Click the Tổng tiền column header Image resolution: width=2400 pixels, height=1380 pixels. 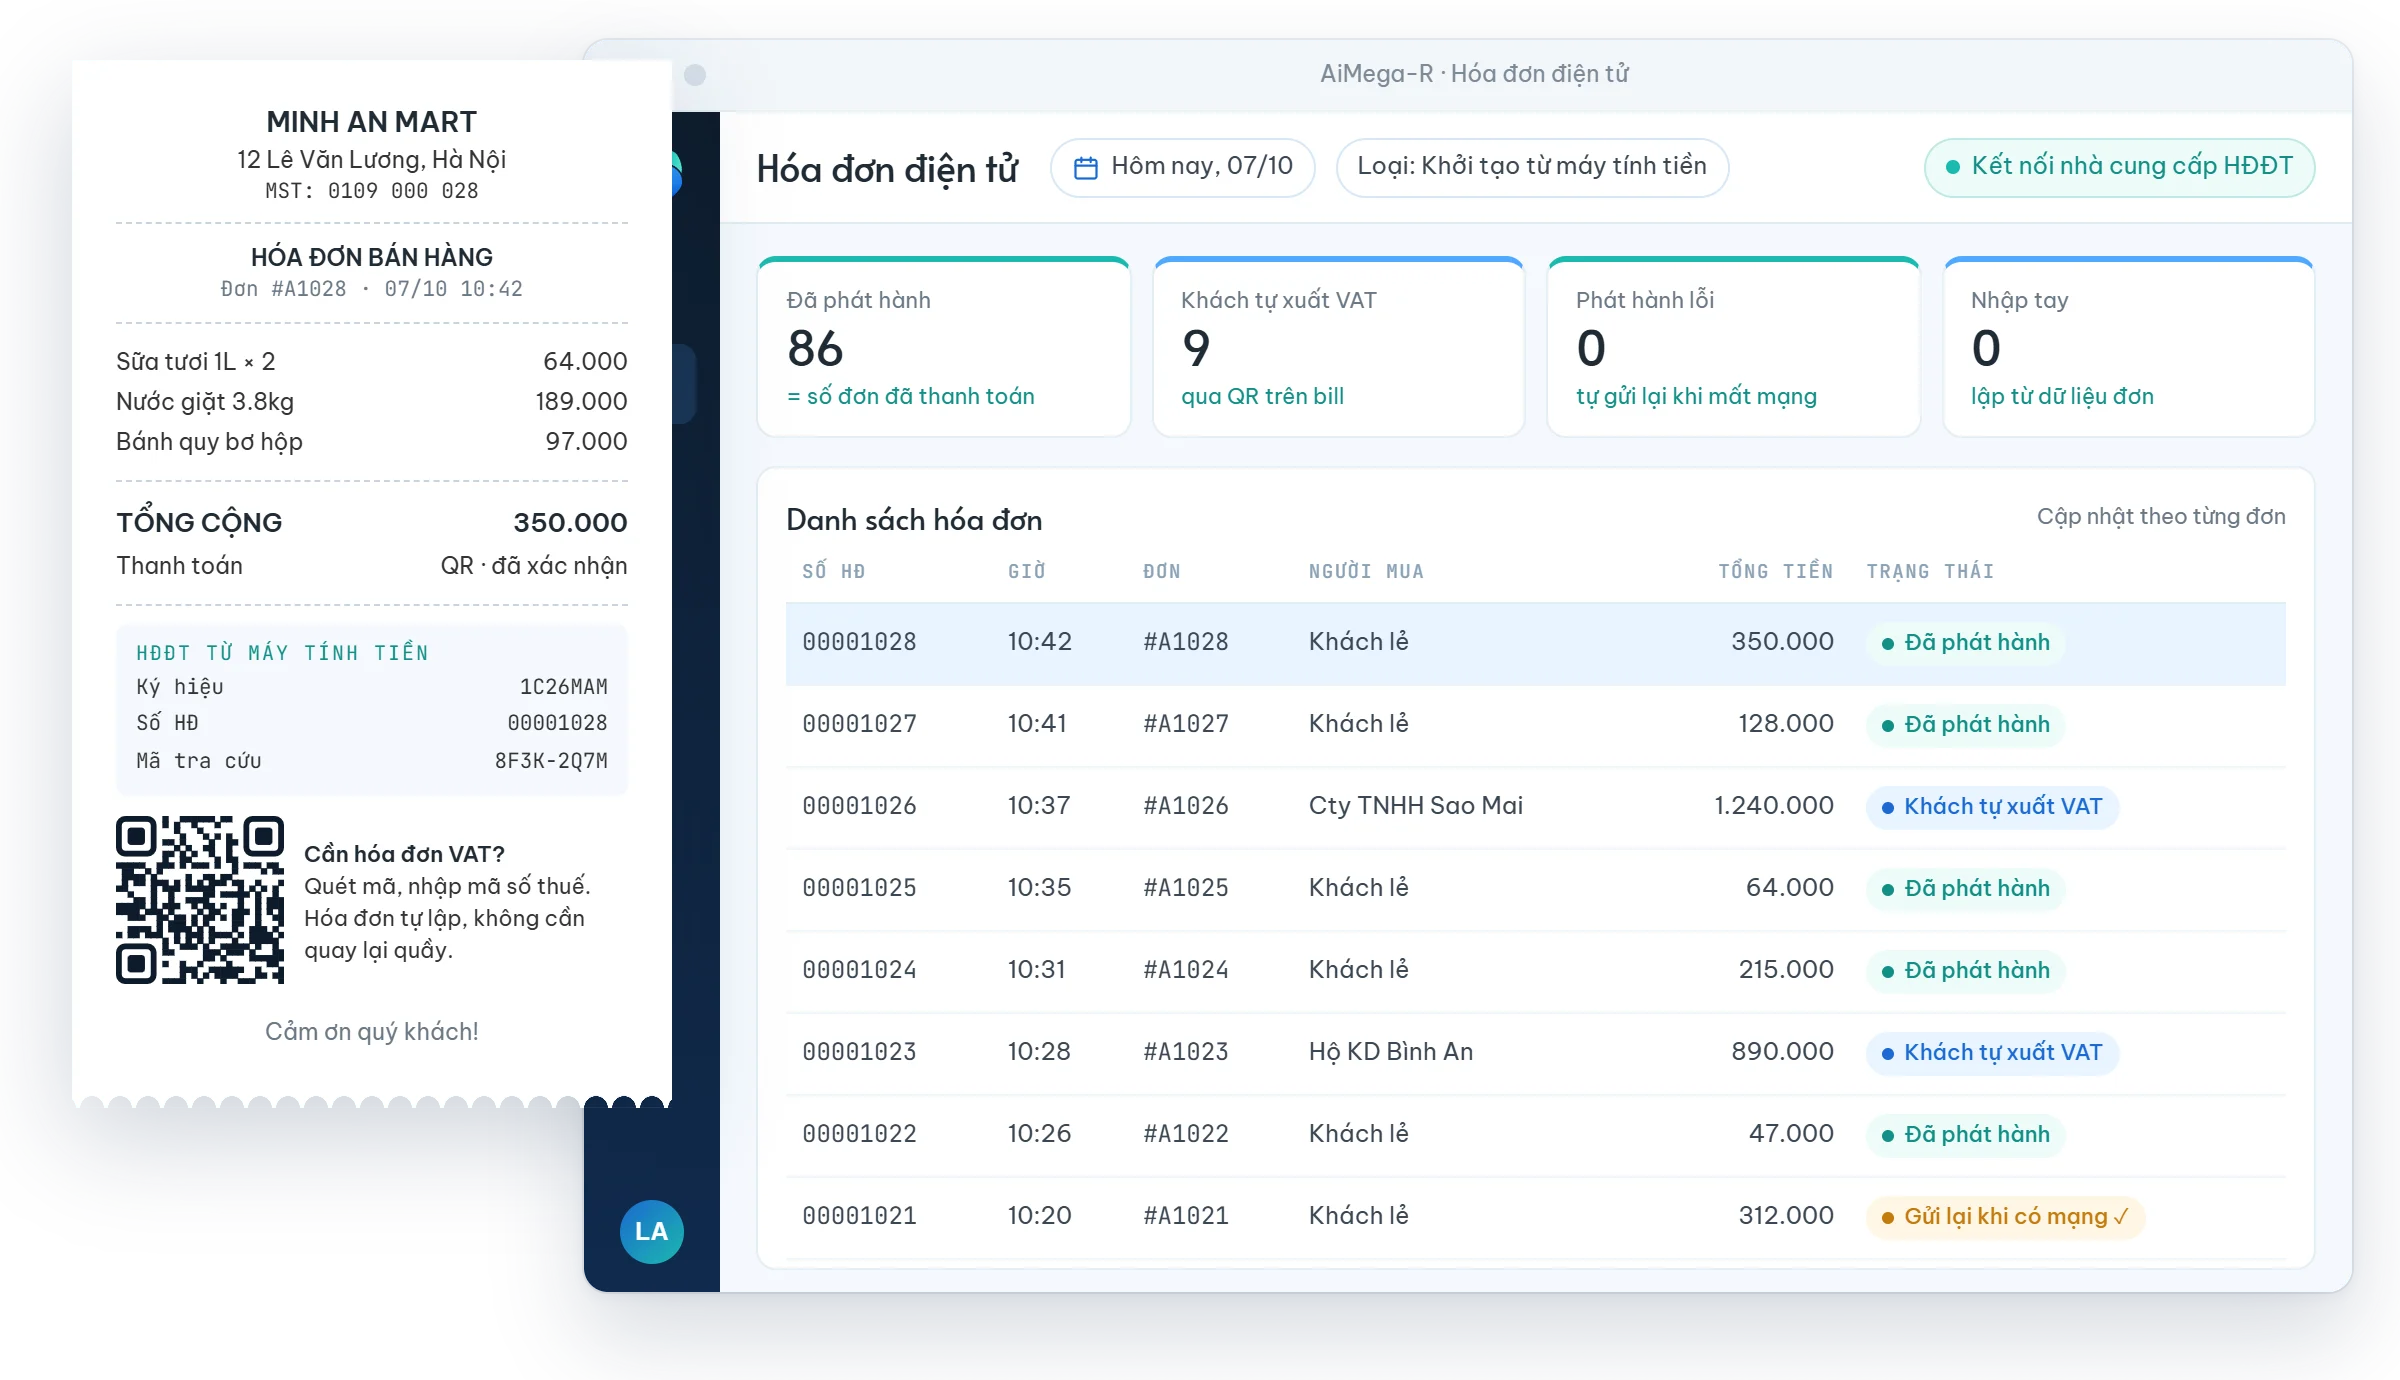coord(1775,571)
